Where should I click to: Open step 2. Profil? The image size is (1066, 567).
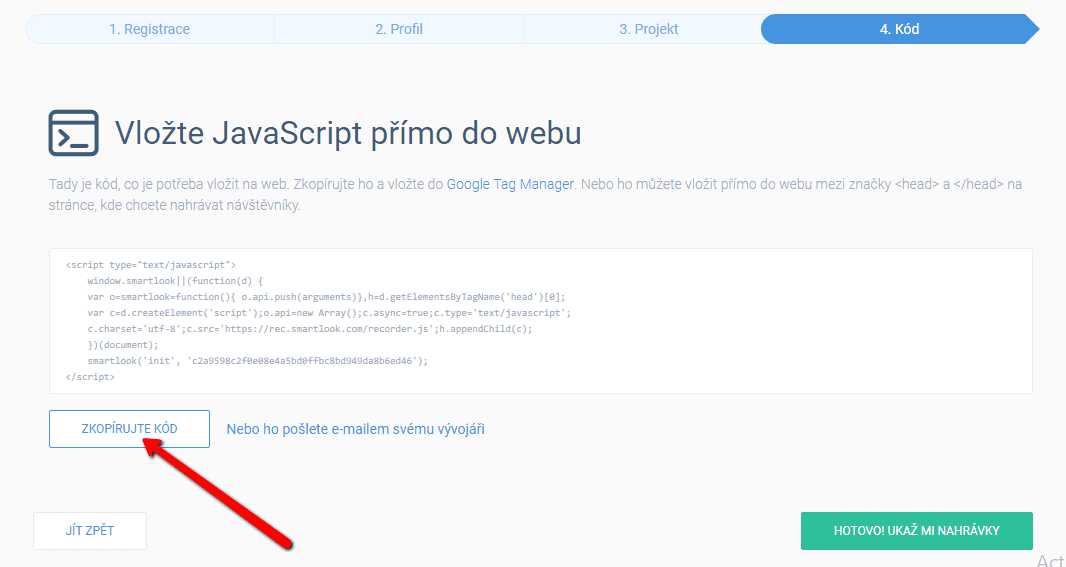[x=399, y=29]
